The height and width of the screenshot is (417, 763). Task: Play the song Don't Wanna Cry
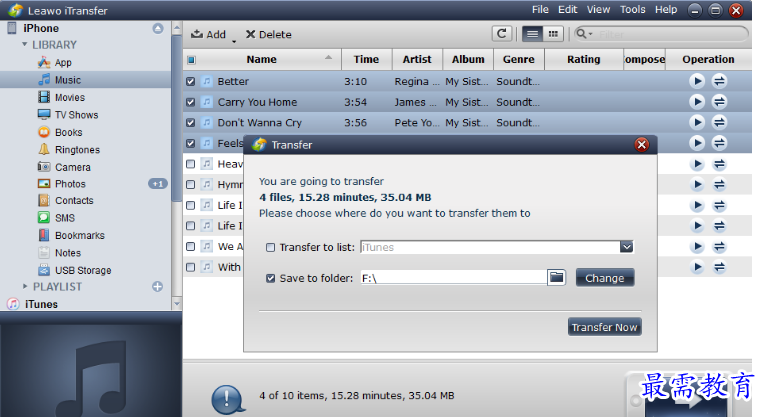(x=697, y=122)
